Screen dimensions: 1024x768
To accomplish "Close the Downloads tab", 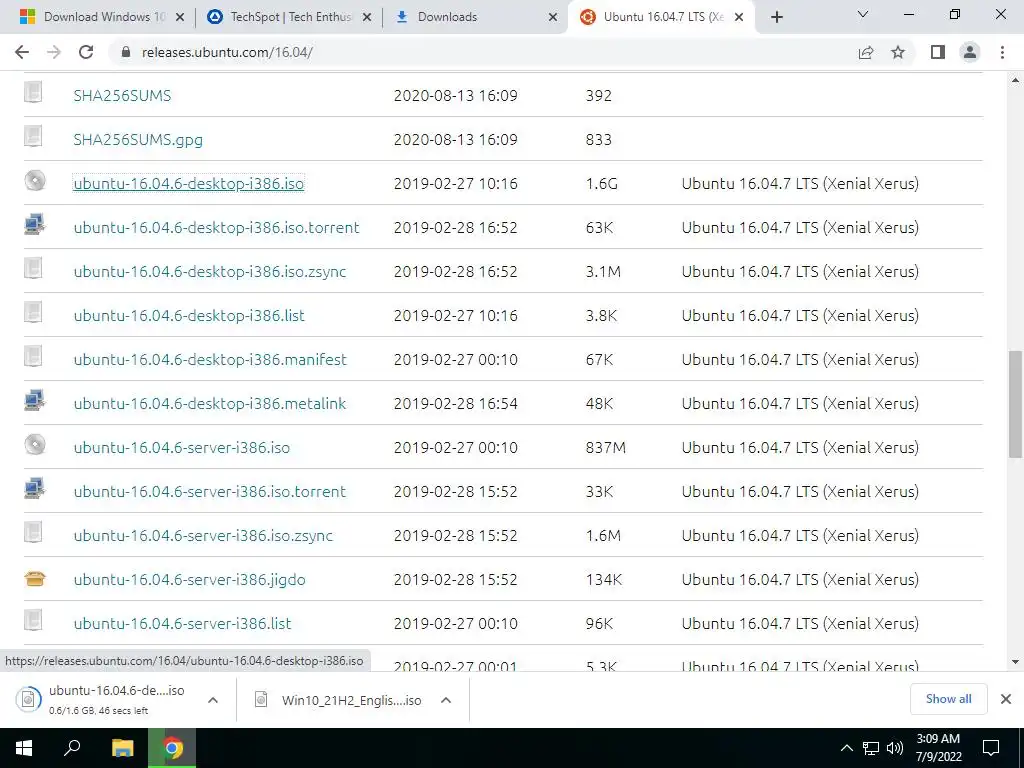I will (552, 17).
